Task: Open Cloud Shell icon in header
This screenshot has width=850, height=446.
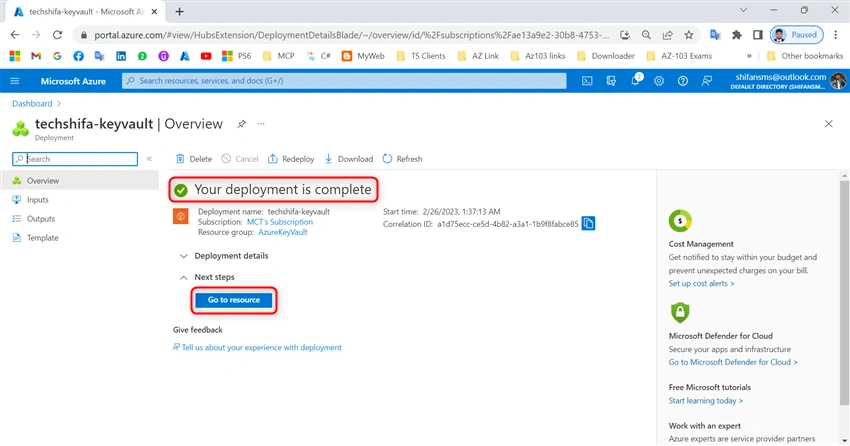Action: point(587,81)
